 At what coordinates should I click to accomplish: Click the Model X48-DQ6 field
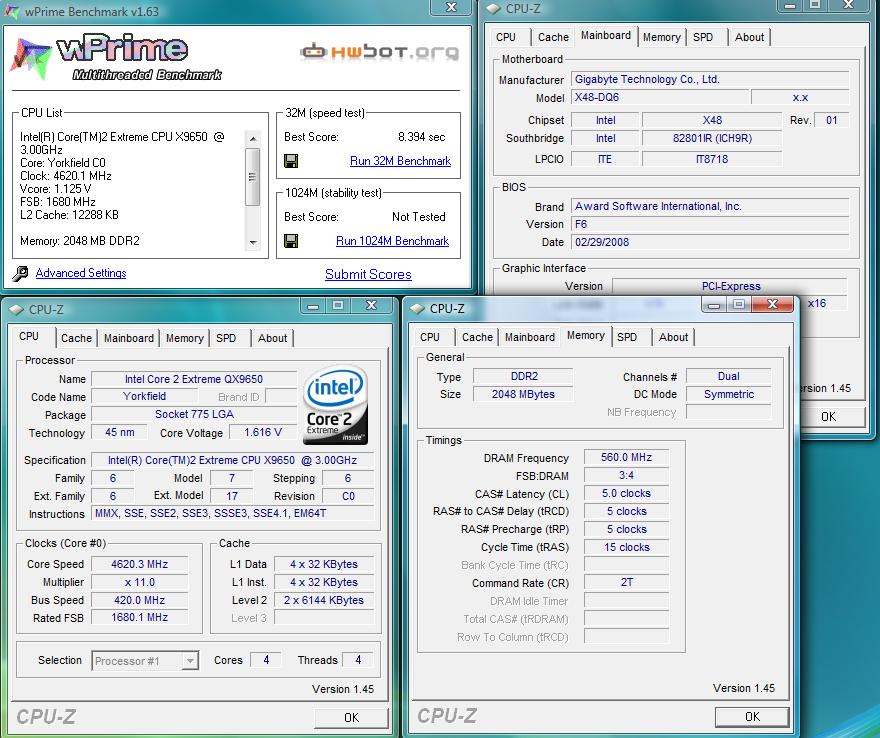[x=659, y=97]
